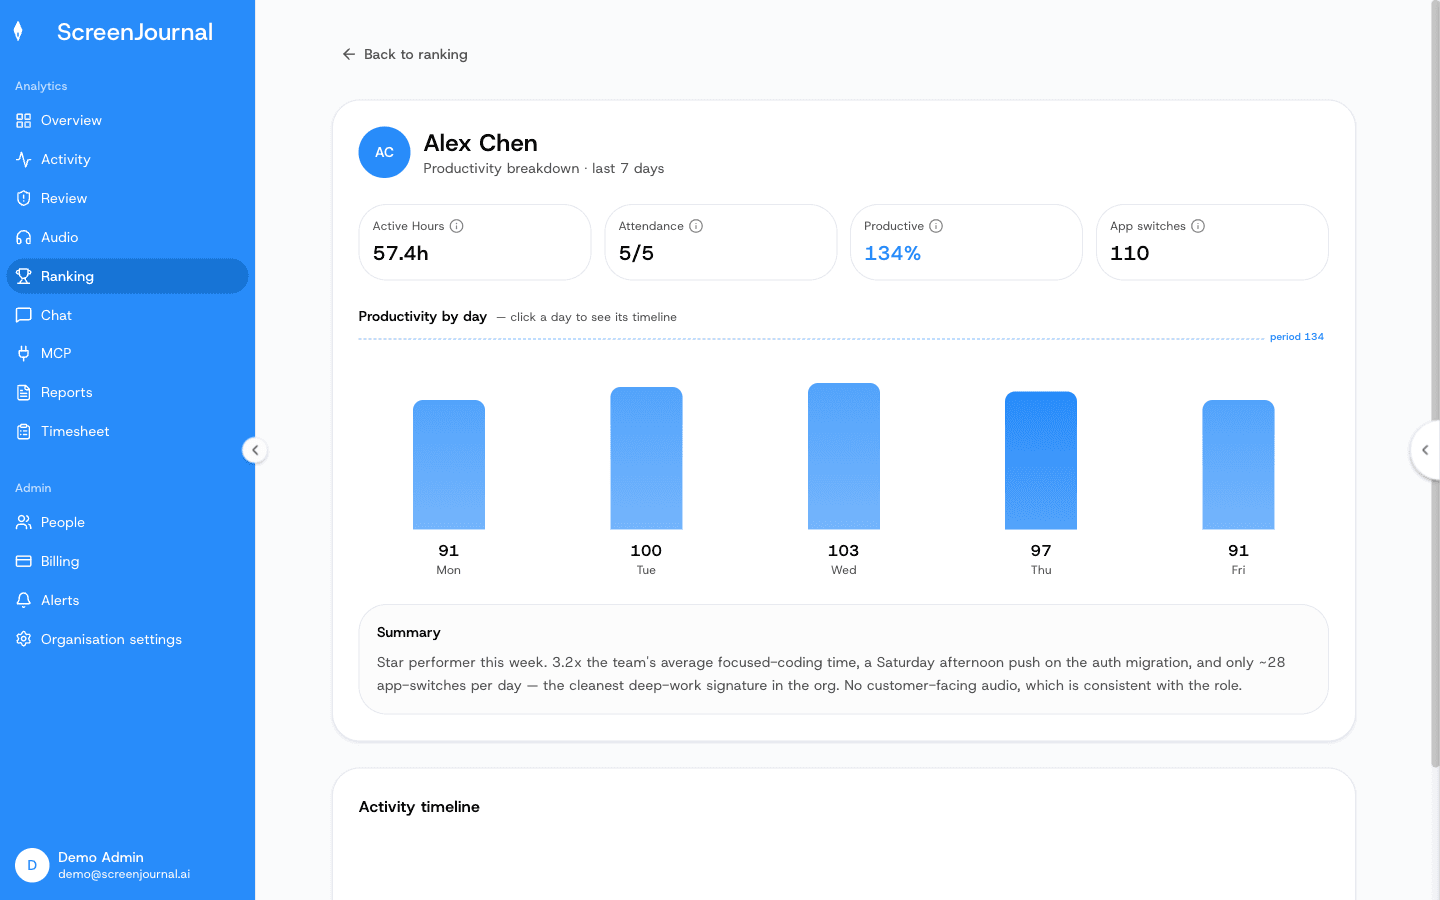Click the Reports document icon
This screenshot has height=900, width=1440.
(x=24, y=393)
